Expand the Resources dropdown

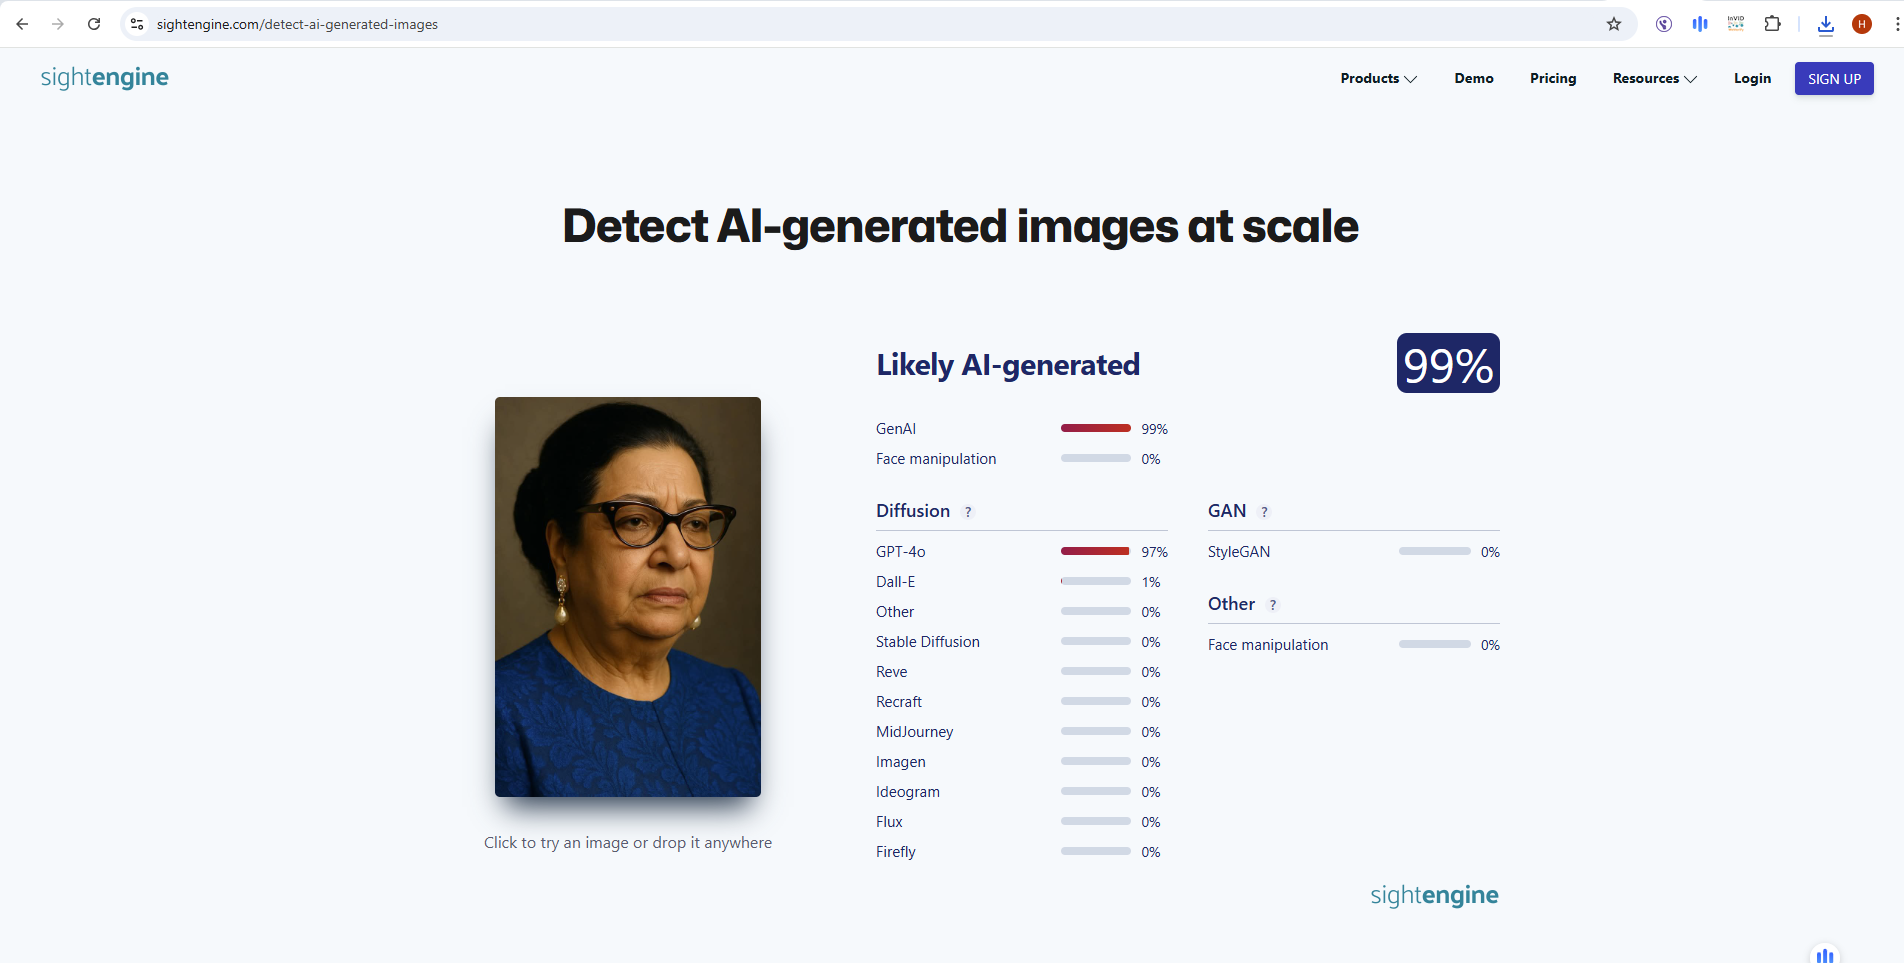pyautogui.click(x=1653, y=78)
